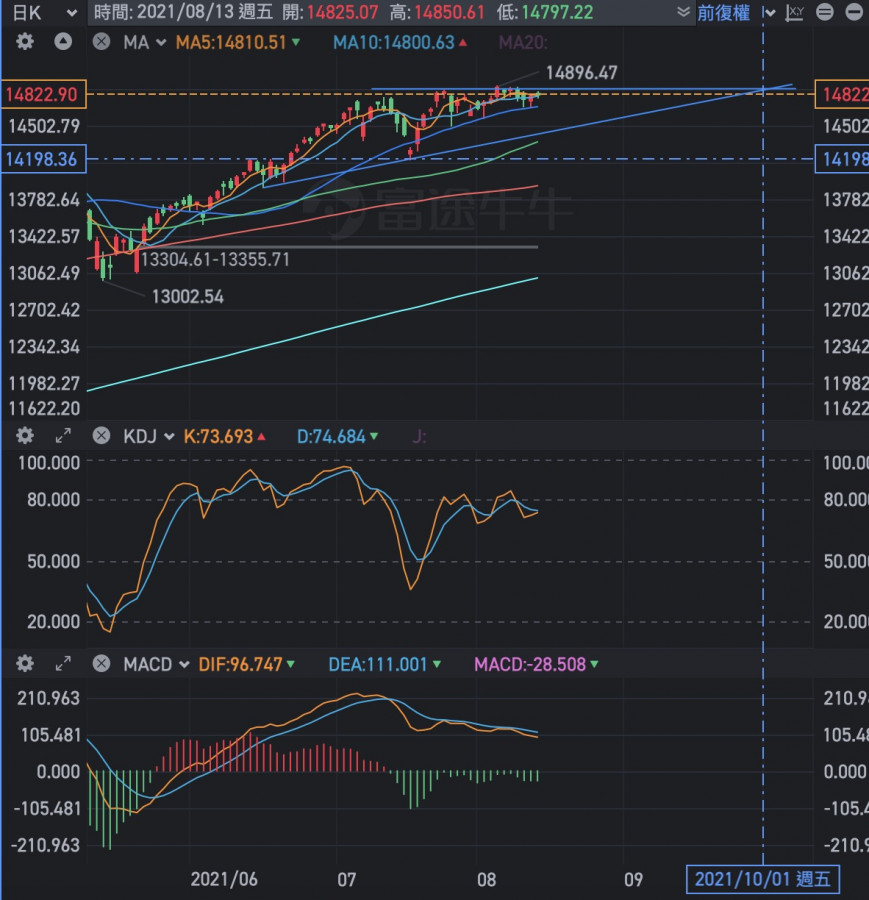Viewport: 869px width, 900px height.
Task: Change indicator via MA dropdown
Action: (144, 42)
